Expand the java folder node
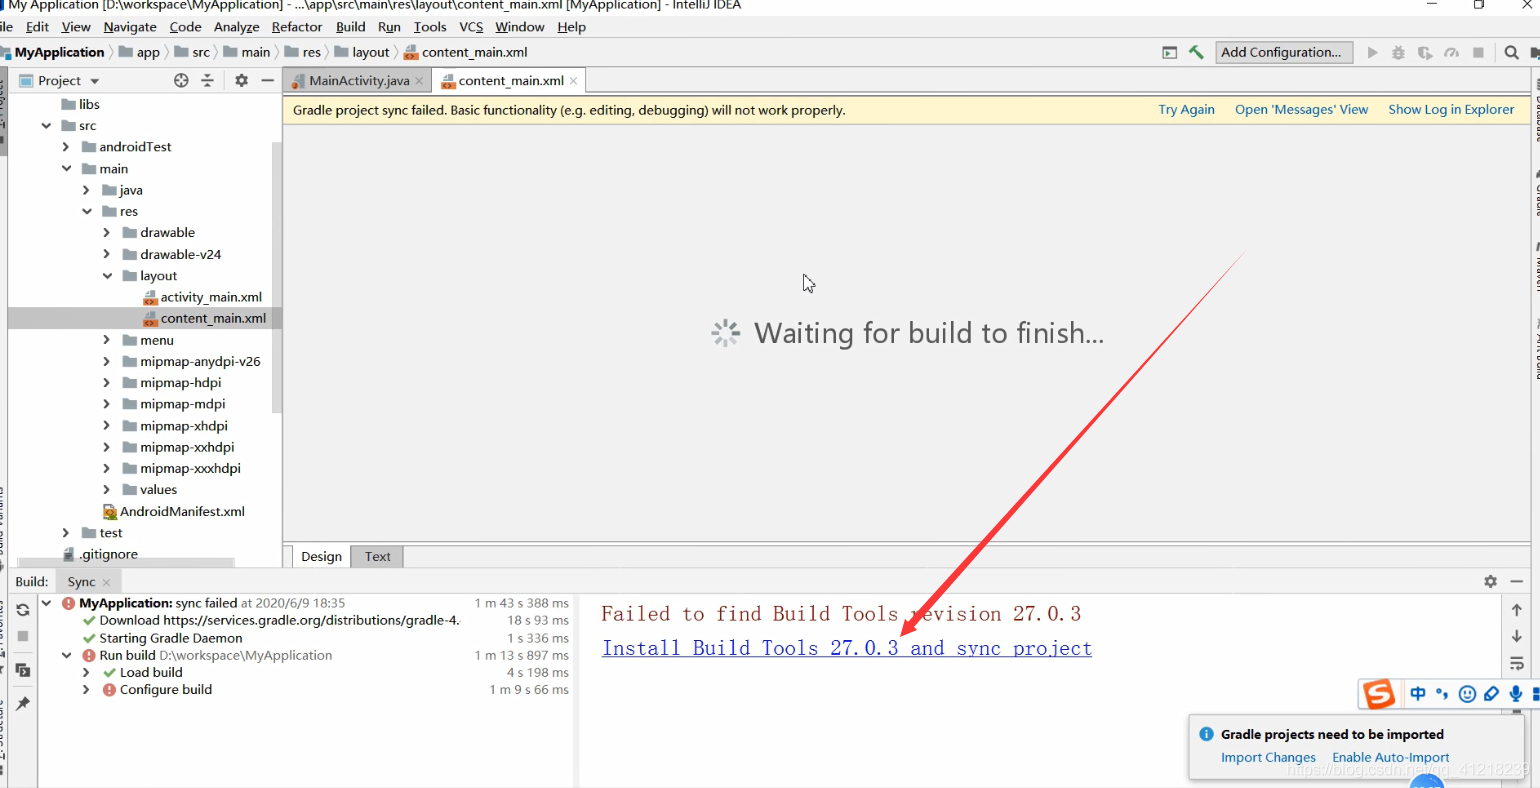The image size is (1540, 788). tap(86, 190)
